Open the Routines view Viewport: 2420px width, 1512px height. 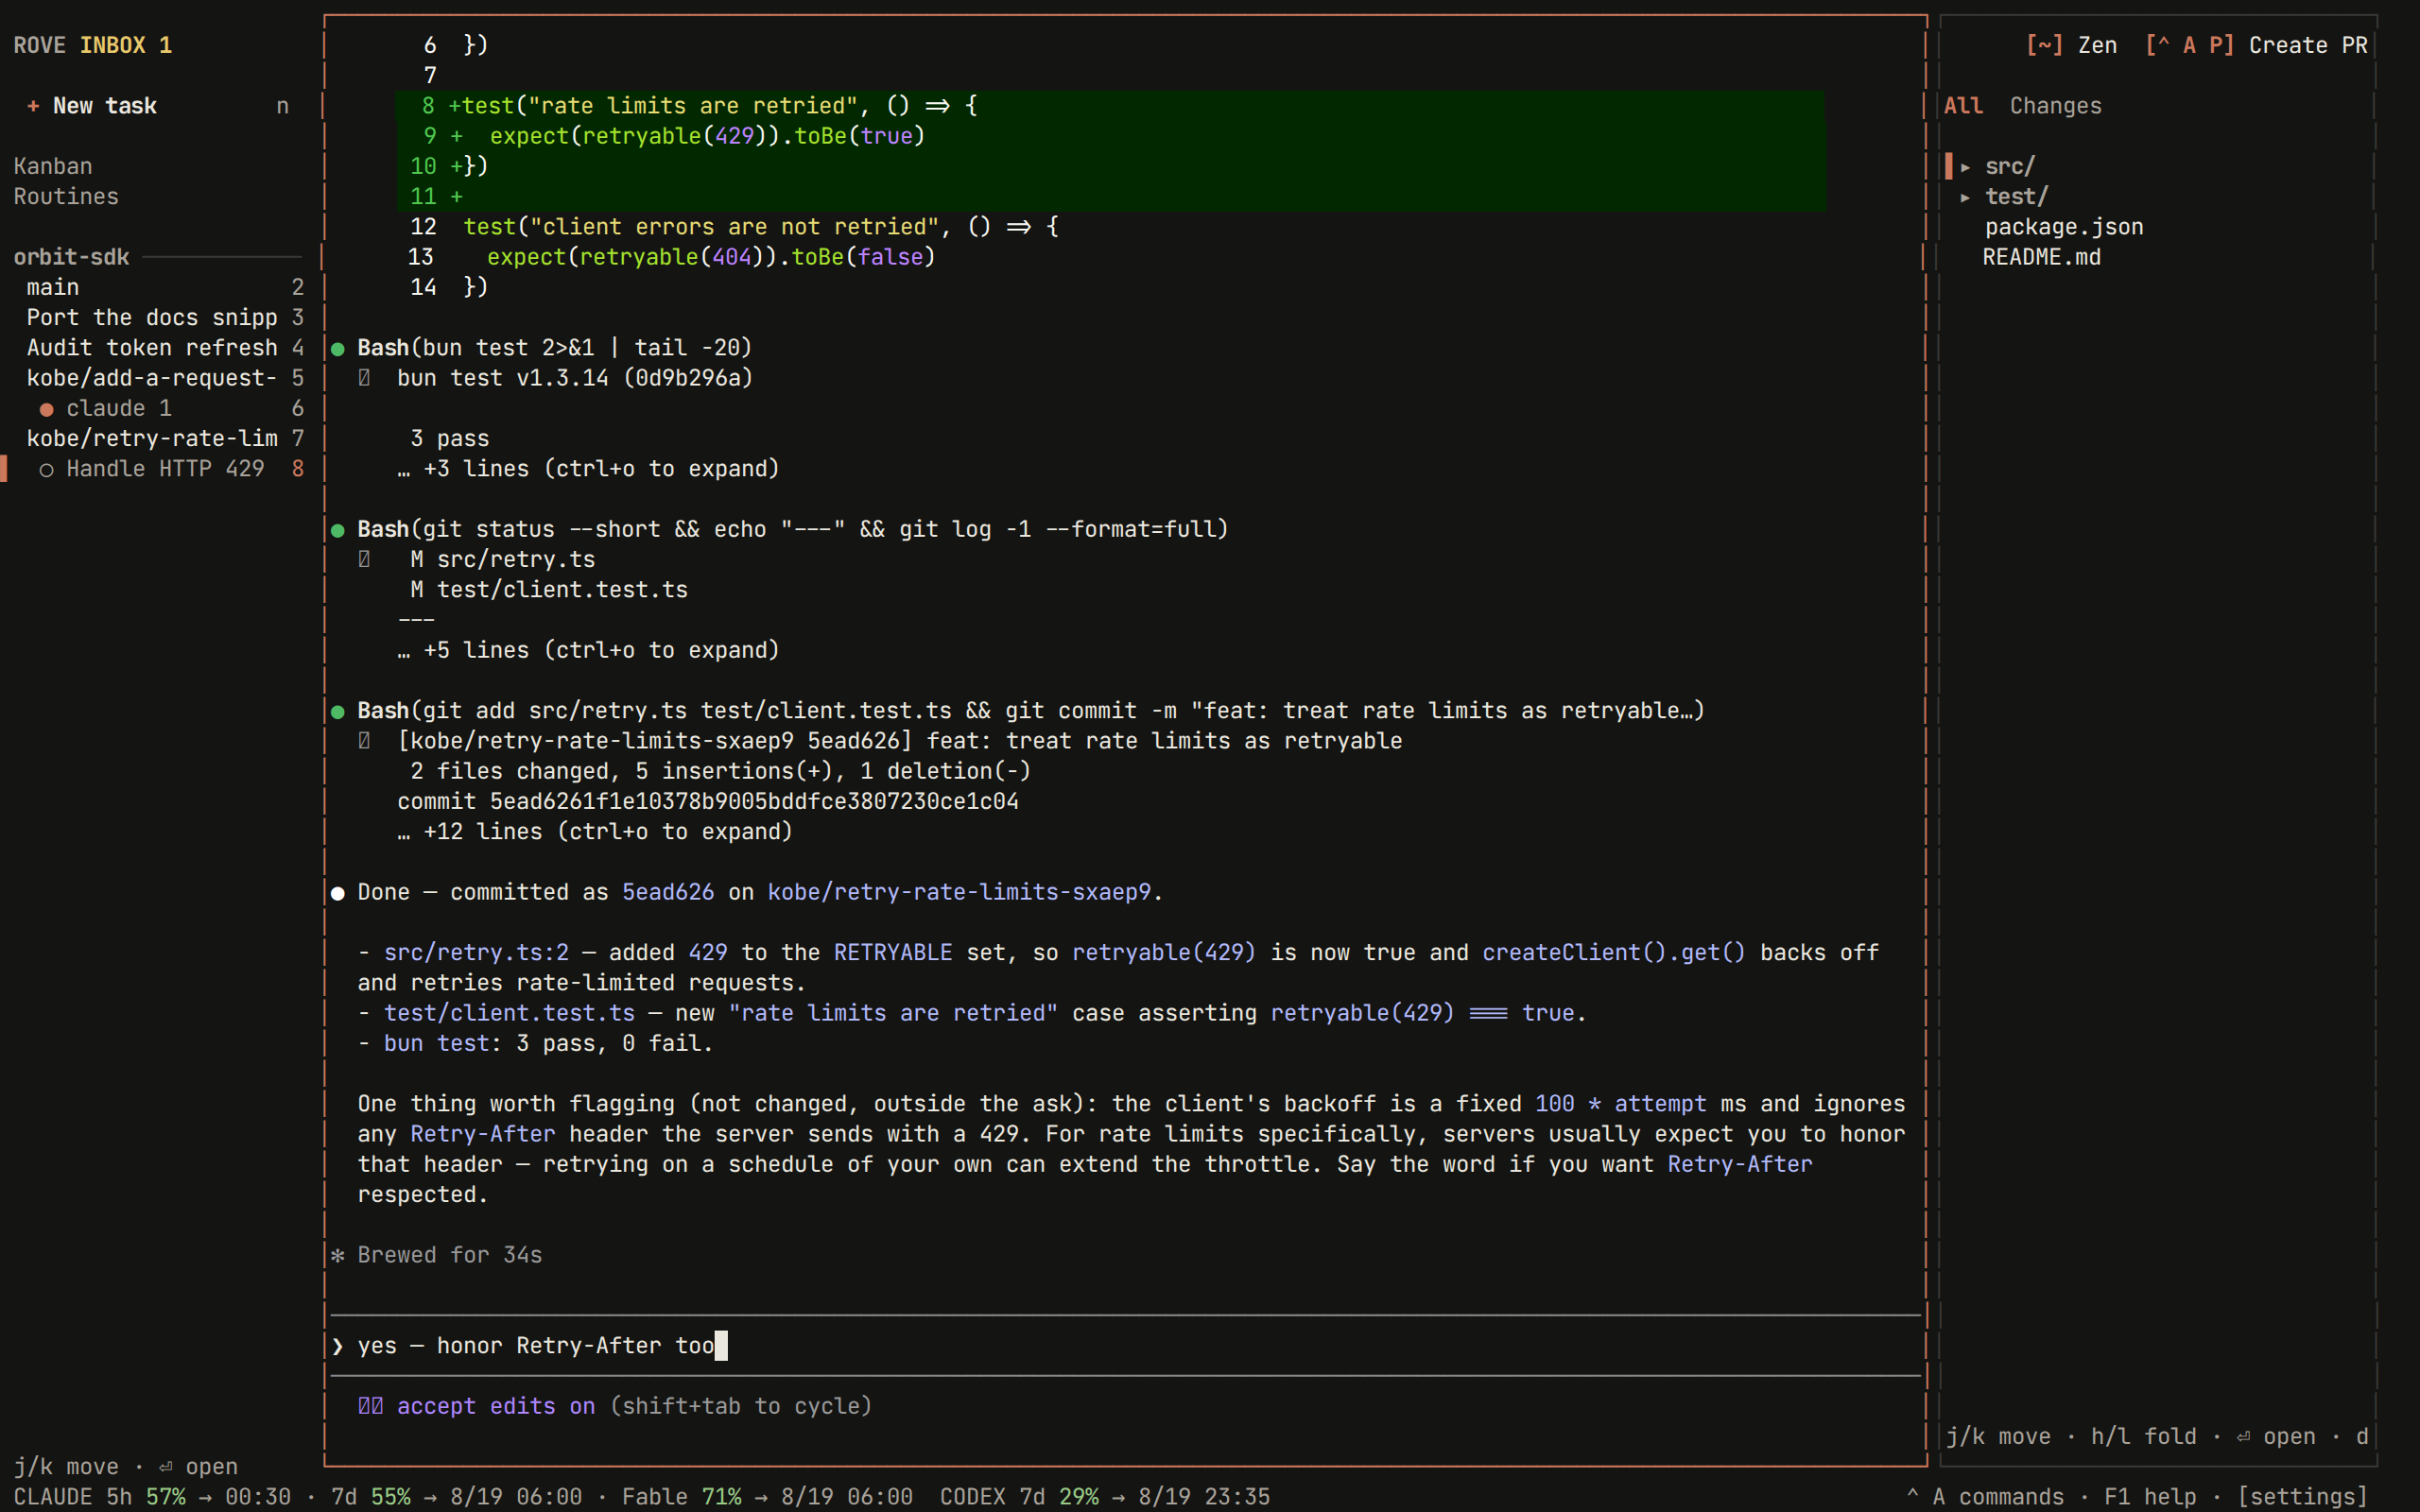[66, 196]
